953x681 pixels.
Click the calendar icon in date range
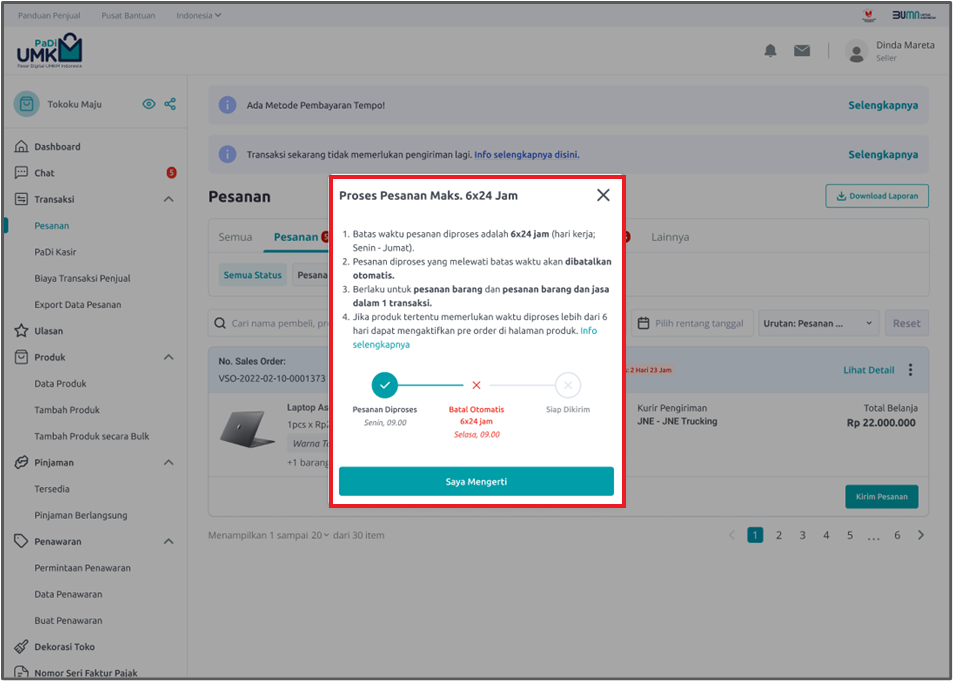coord(642,323)
